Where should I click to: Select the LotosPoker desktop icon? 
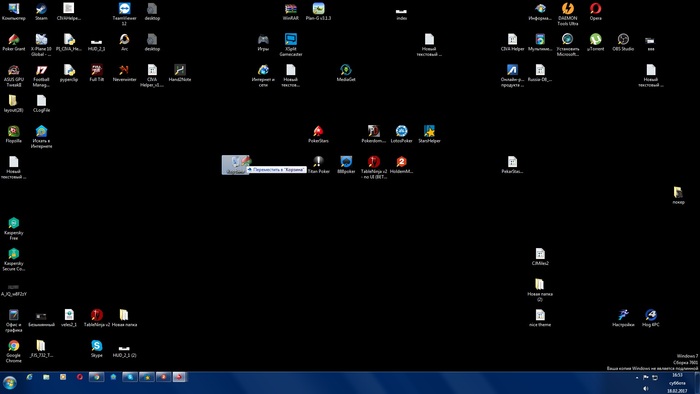click(x=401, y=135)
